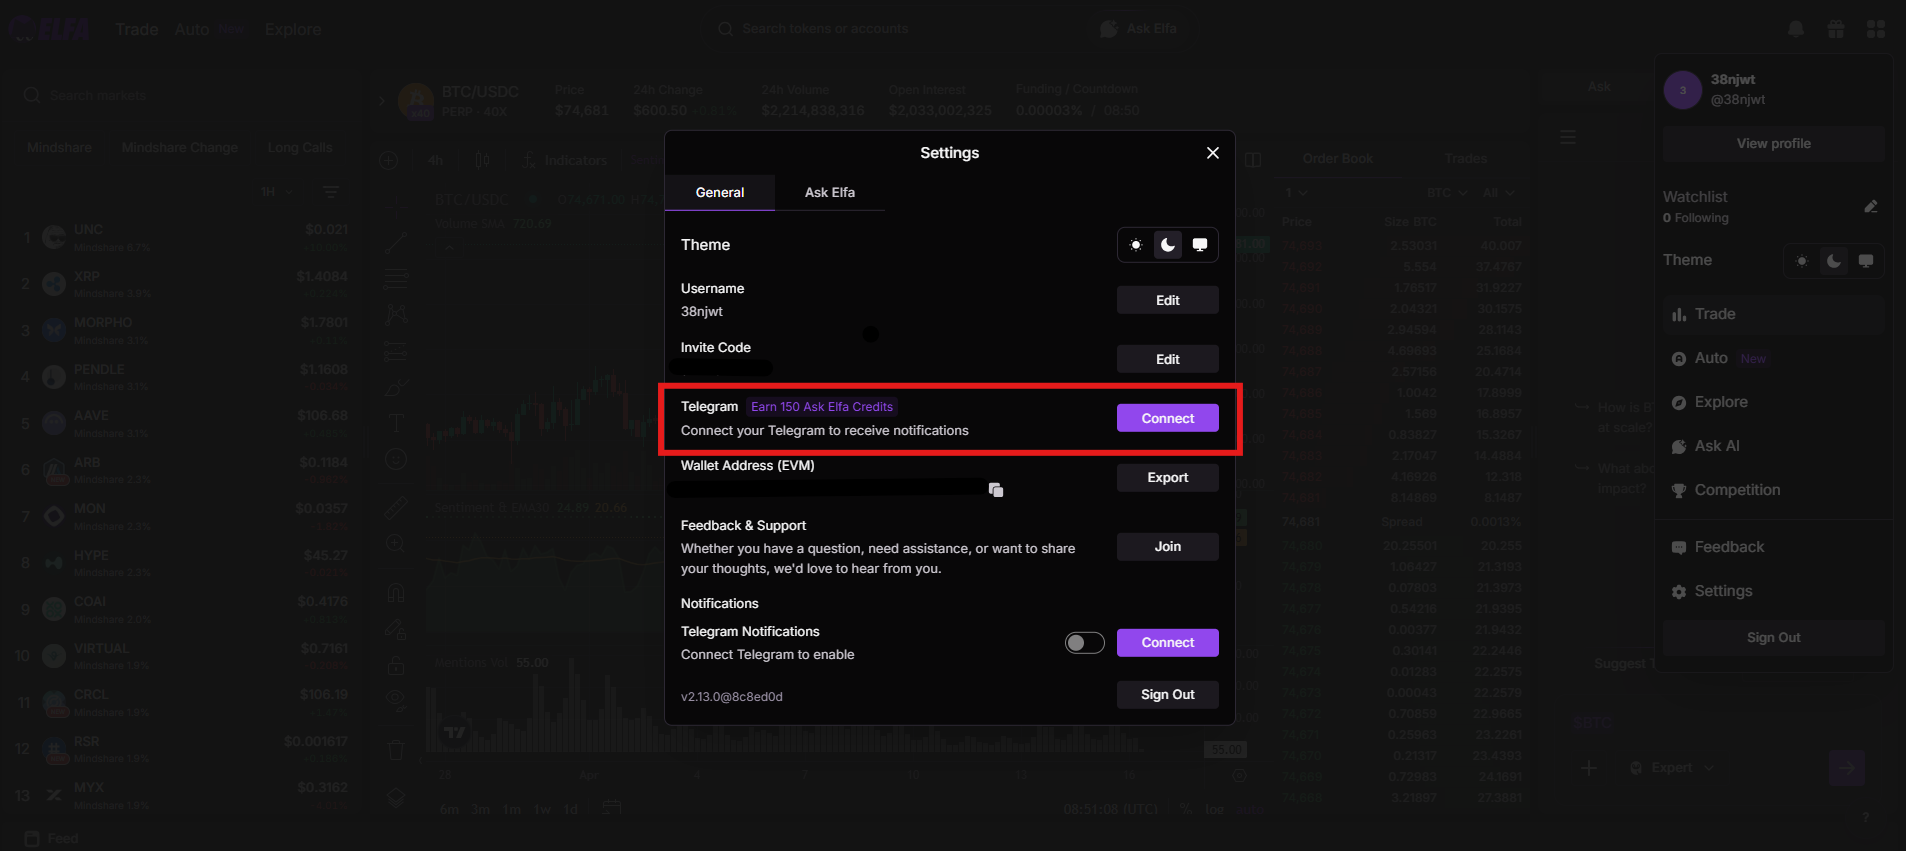
Task: Open the chart date range calendar icon
Action: click(612, 808)
